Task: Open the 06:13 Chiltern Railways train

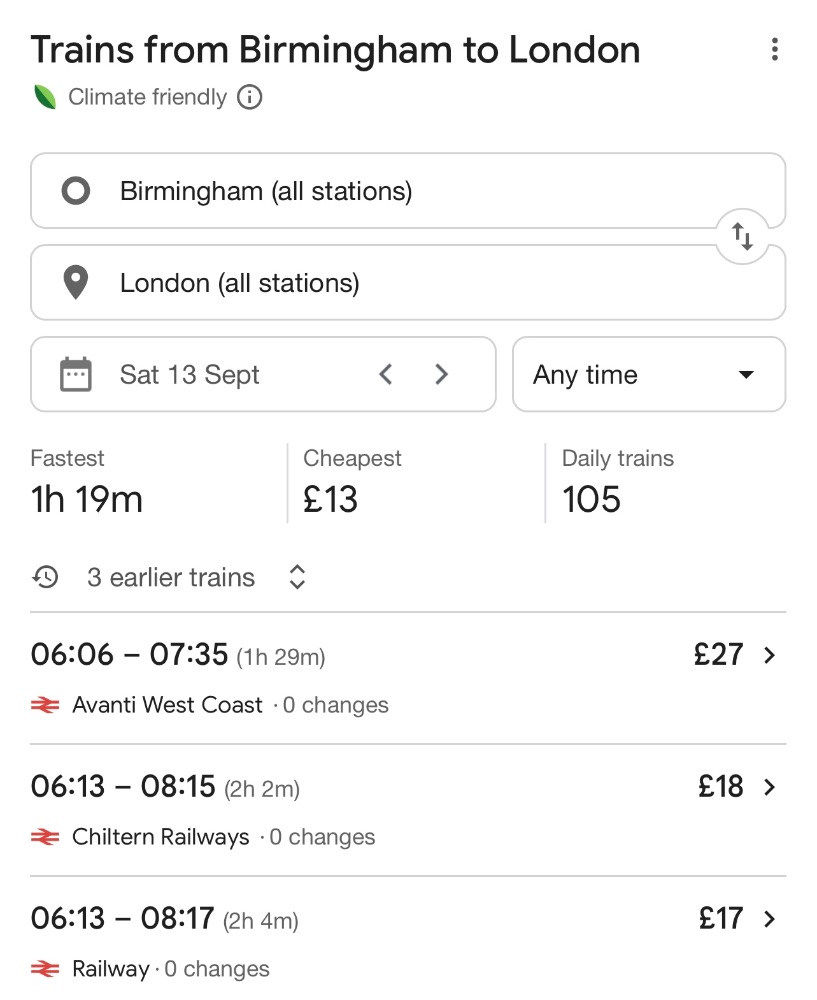Action: (x=408, y=811)
